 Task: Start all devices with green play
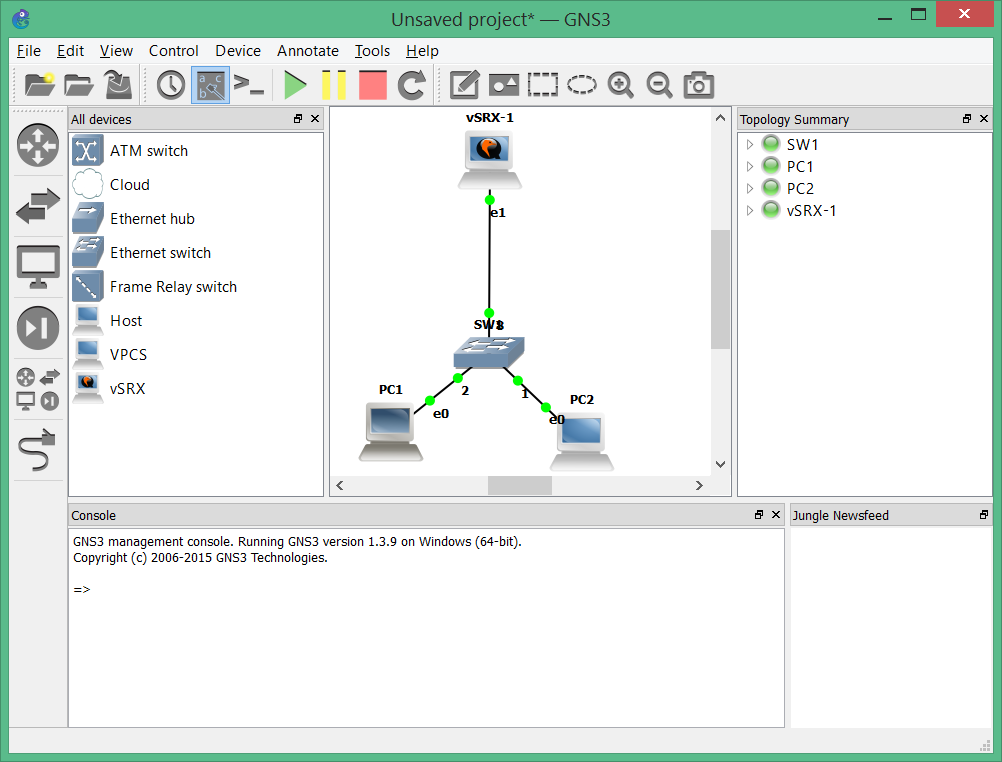click(295, 84)
